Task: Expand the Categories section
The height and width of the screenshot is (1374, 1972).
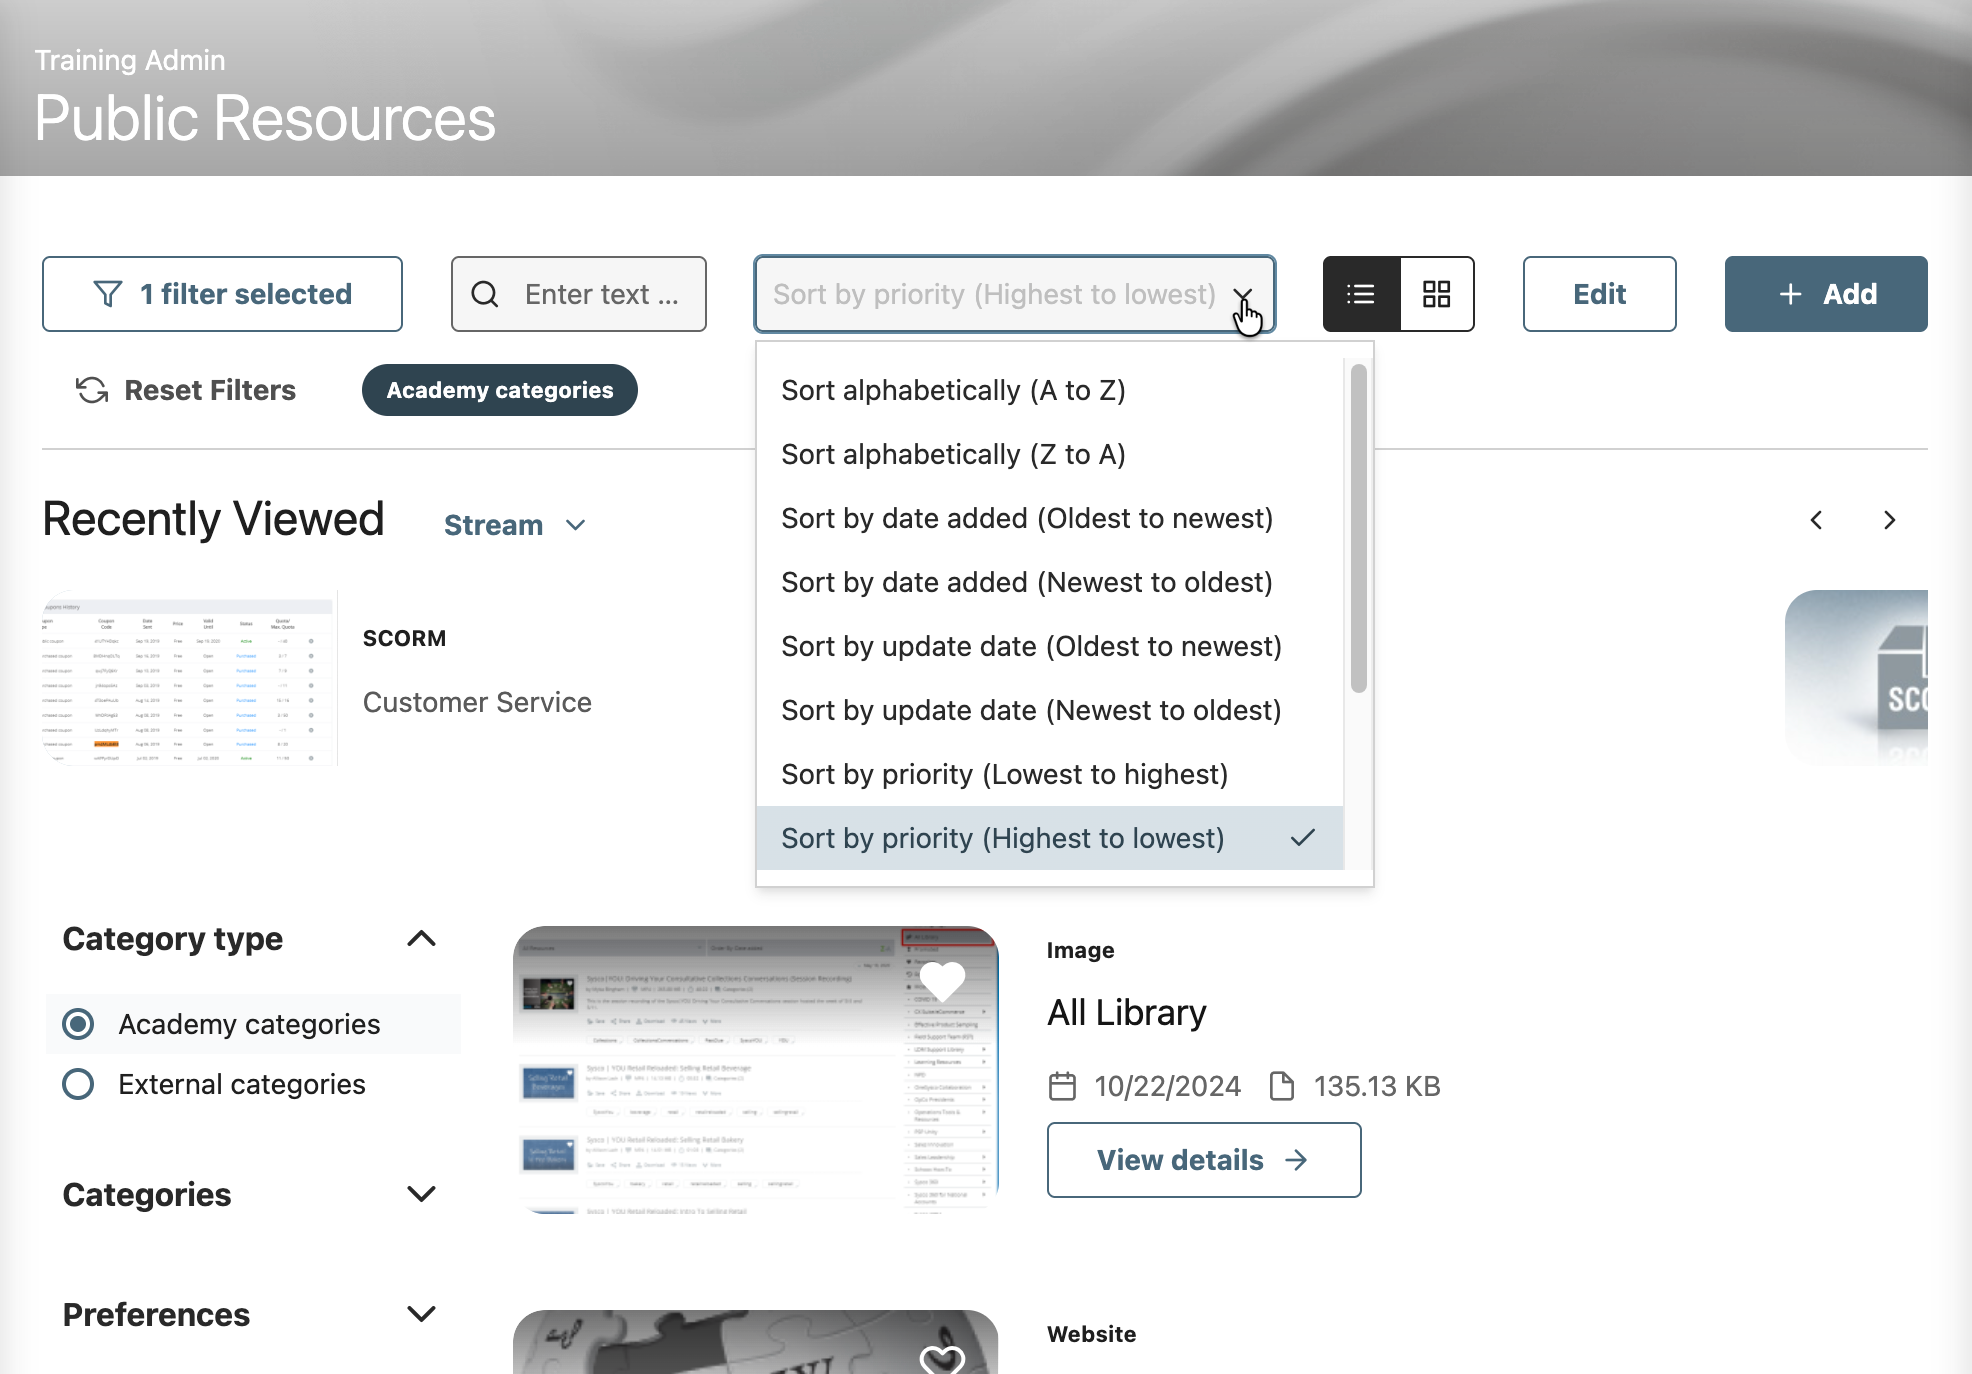Action: click(x=422, y=1194)
